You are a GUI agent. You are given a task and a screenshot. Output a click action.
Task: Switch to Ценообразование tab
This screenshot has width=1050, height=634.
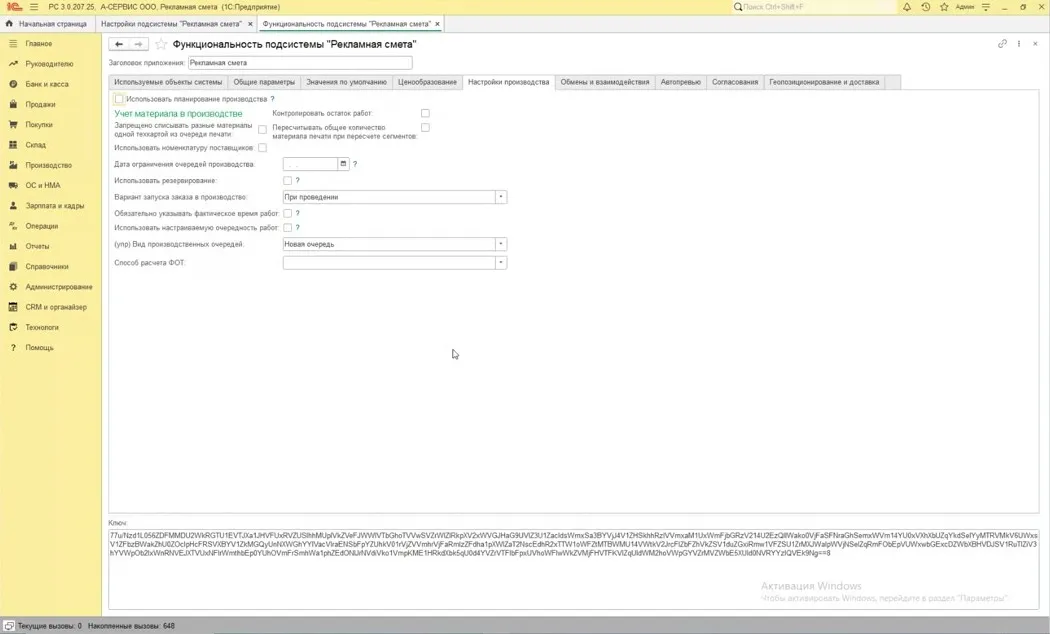tap(427, 82)
